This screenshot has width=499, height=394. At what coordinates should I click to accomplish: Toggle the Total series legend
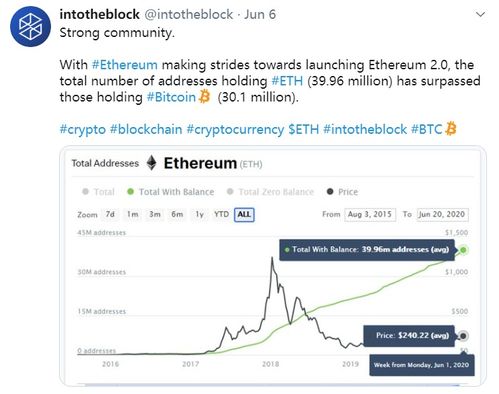coord(98,192)
